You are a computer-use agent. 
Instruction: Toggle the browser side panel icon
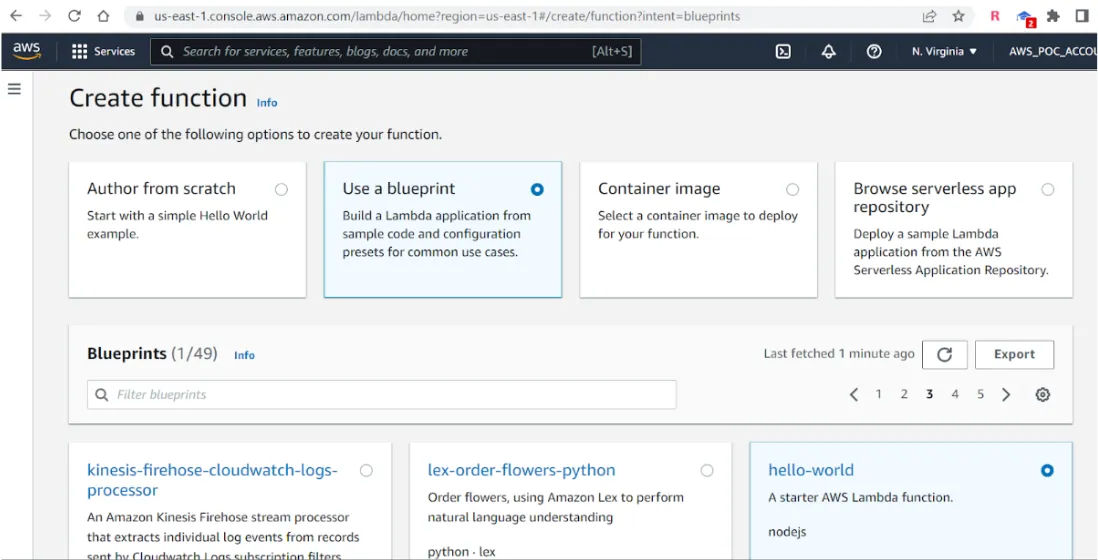tap(1082, 16)
